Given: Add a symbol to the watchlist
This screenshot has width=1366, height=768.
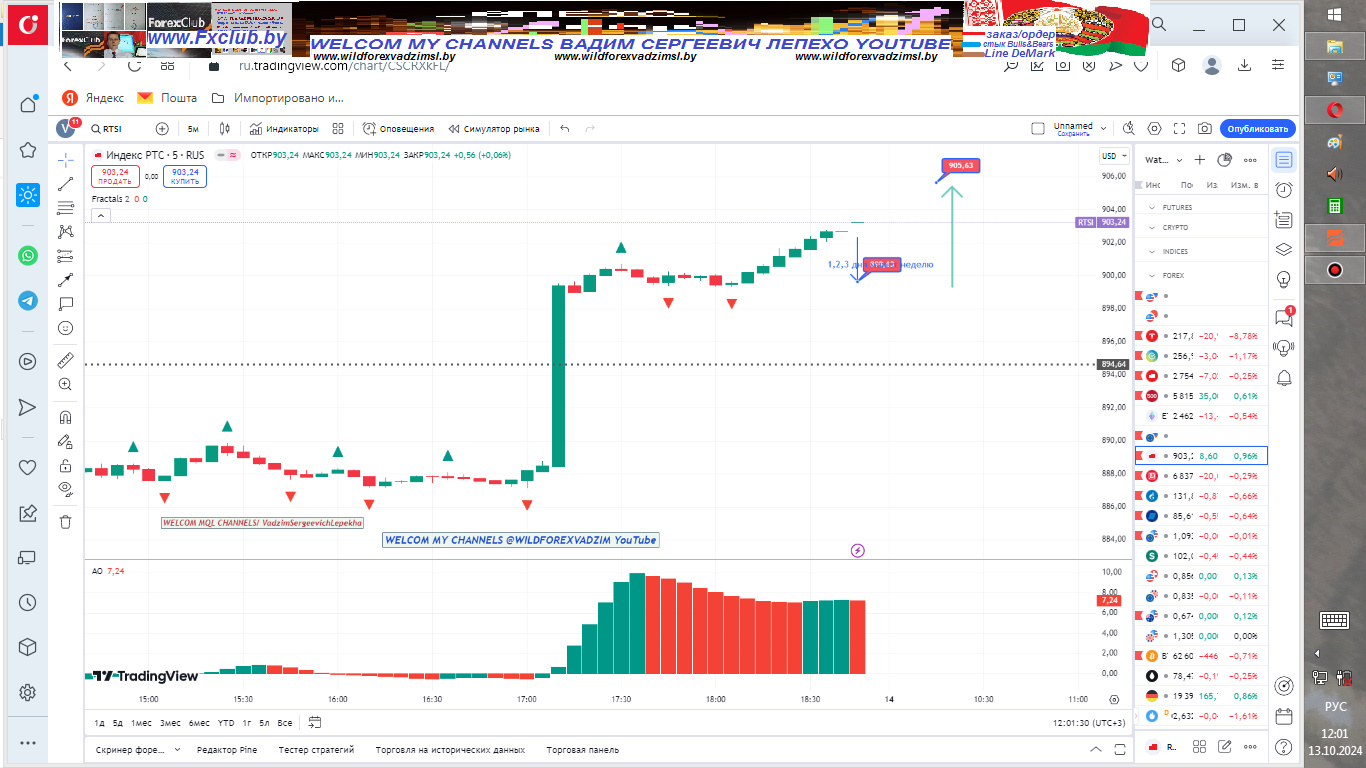Looking at the screenshot, I should [1200, 160].
